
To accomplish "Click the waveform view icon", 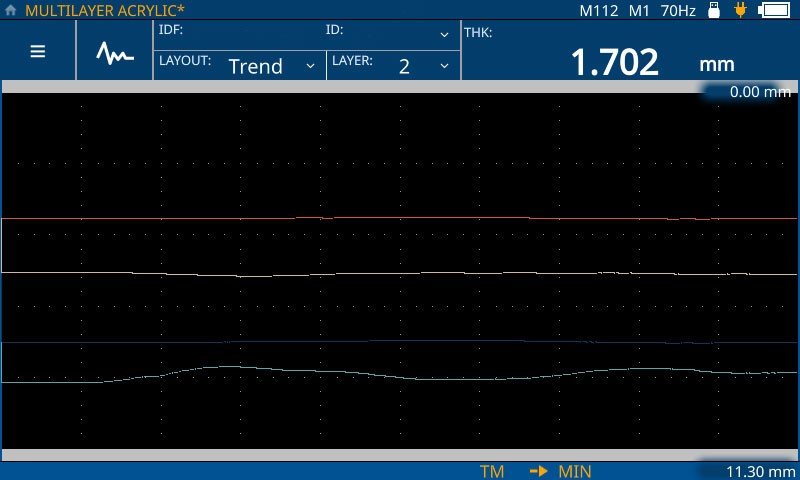I will coord(115,52).
